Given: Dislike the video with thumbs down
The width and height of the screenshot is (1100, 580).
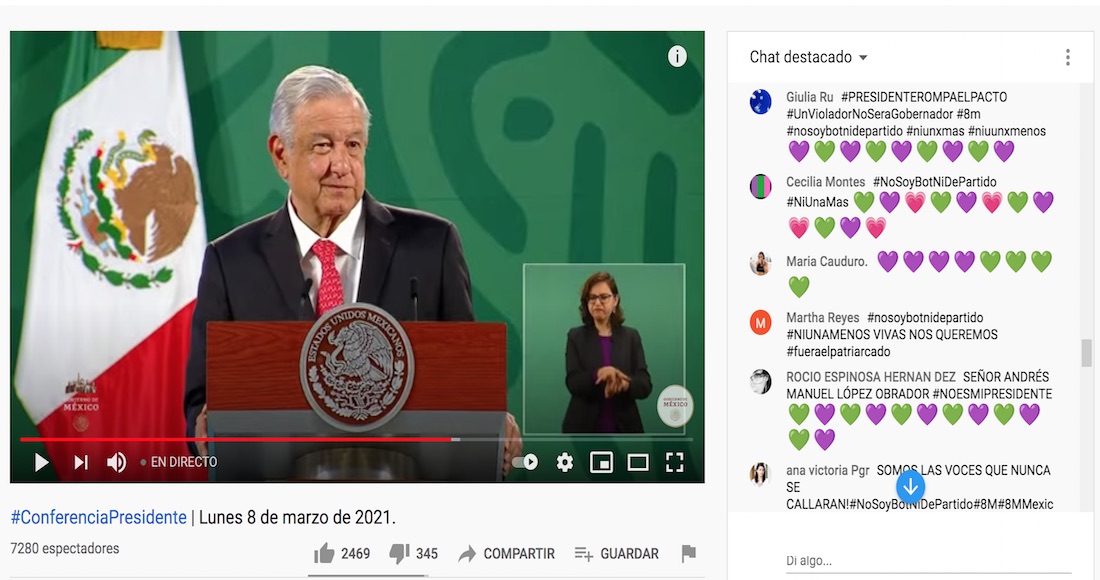Looking at the screenshot, I should [414, 553].
